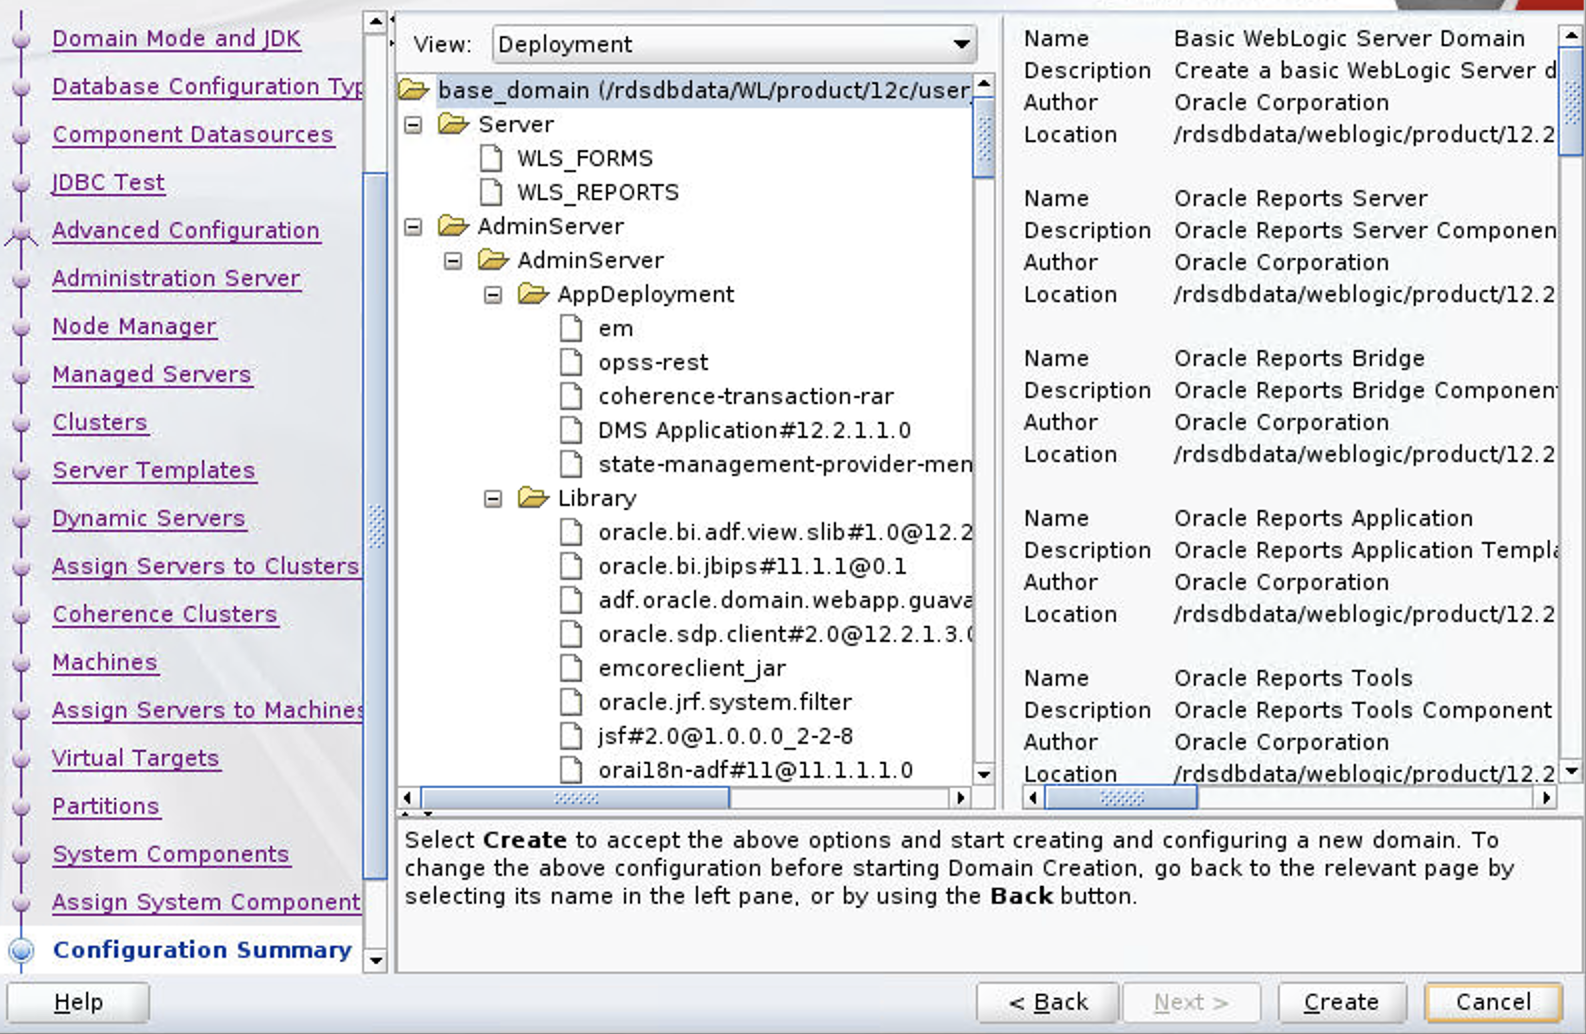This screenshot has height=1034, width=1586.
Task: Click the Back button
Action: point(1047,1002)
